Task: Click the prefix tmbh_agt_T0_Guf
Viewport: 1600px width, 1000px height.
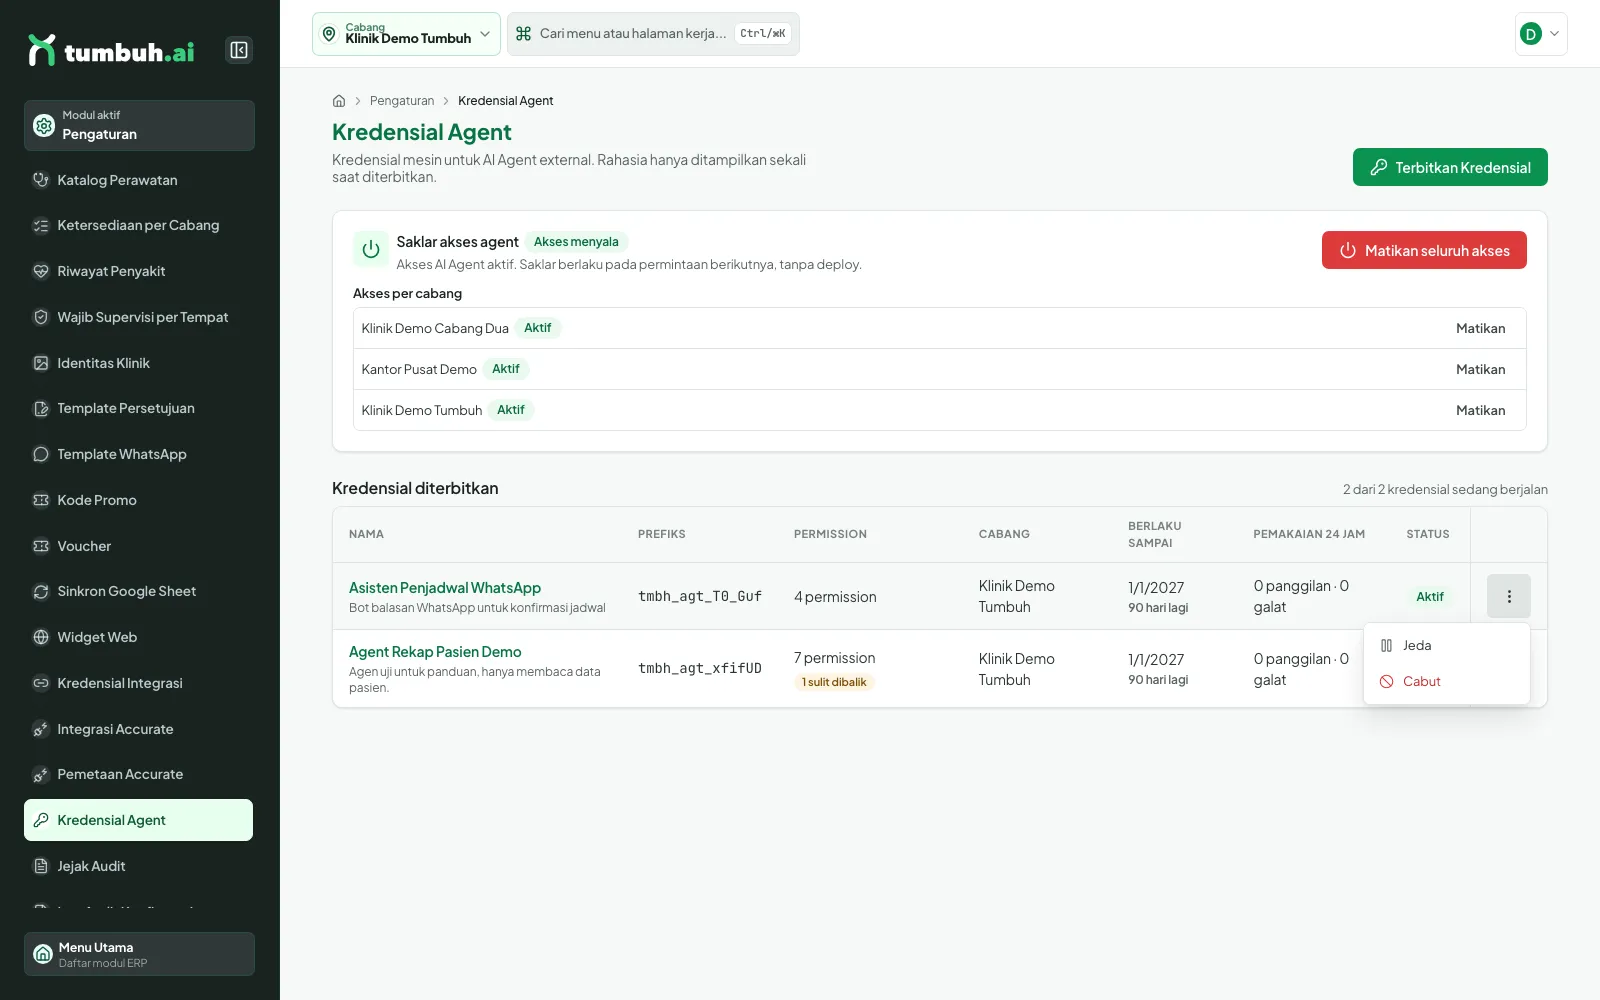Action: click(700, 596)
